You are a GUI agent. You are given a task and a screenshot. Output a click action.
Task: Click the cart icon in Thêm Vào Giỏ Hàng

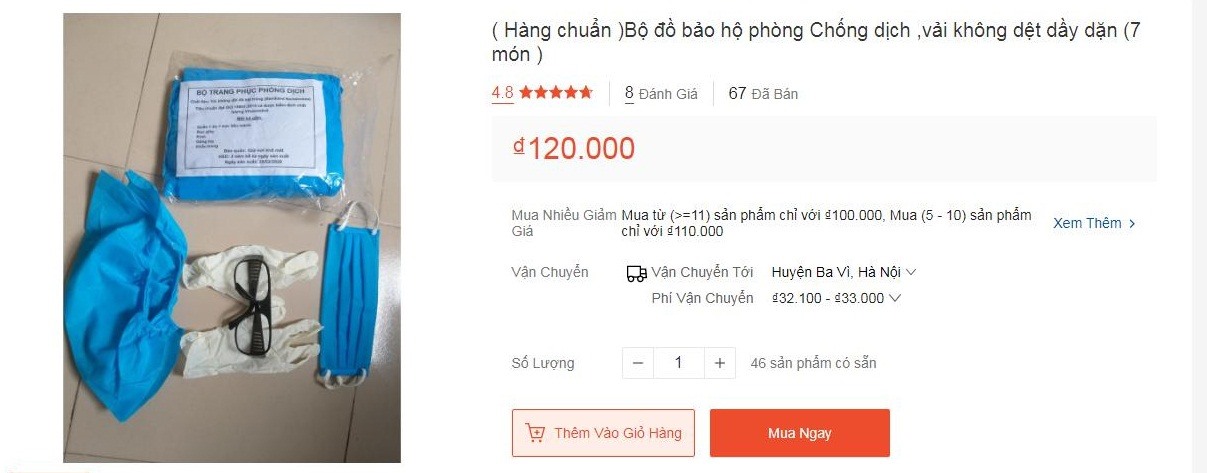[x=535, y=433]
